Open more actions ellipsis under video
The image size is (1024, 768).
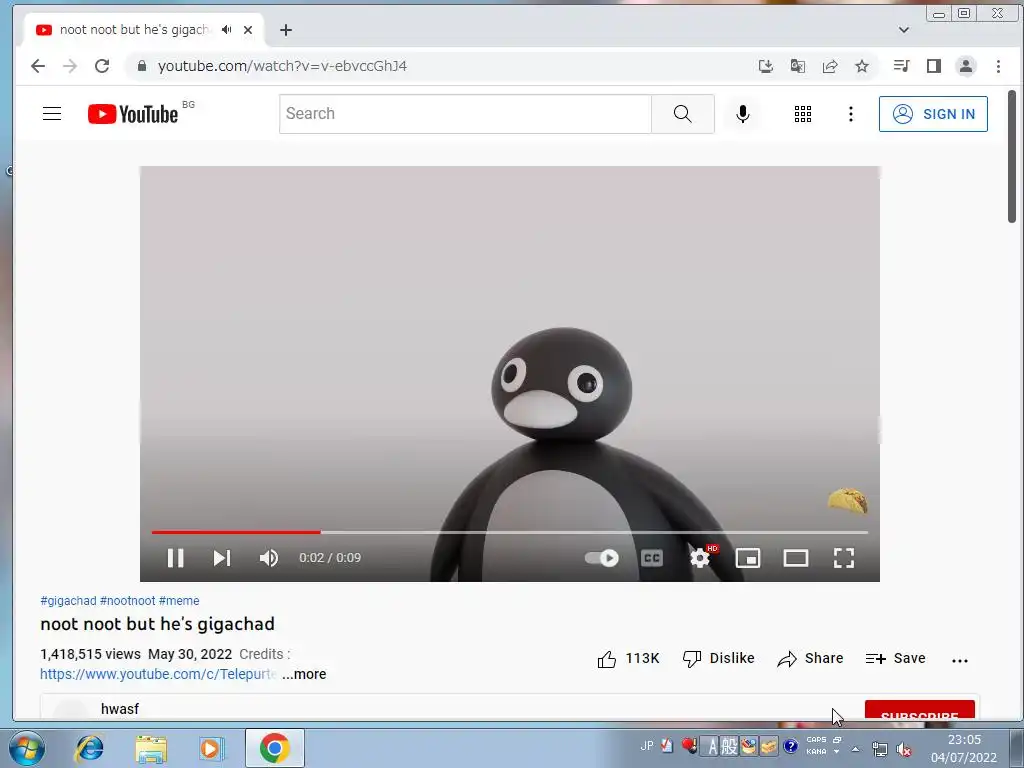(x=959, y=660)
